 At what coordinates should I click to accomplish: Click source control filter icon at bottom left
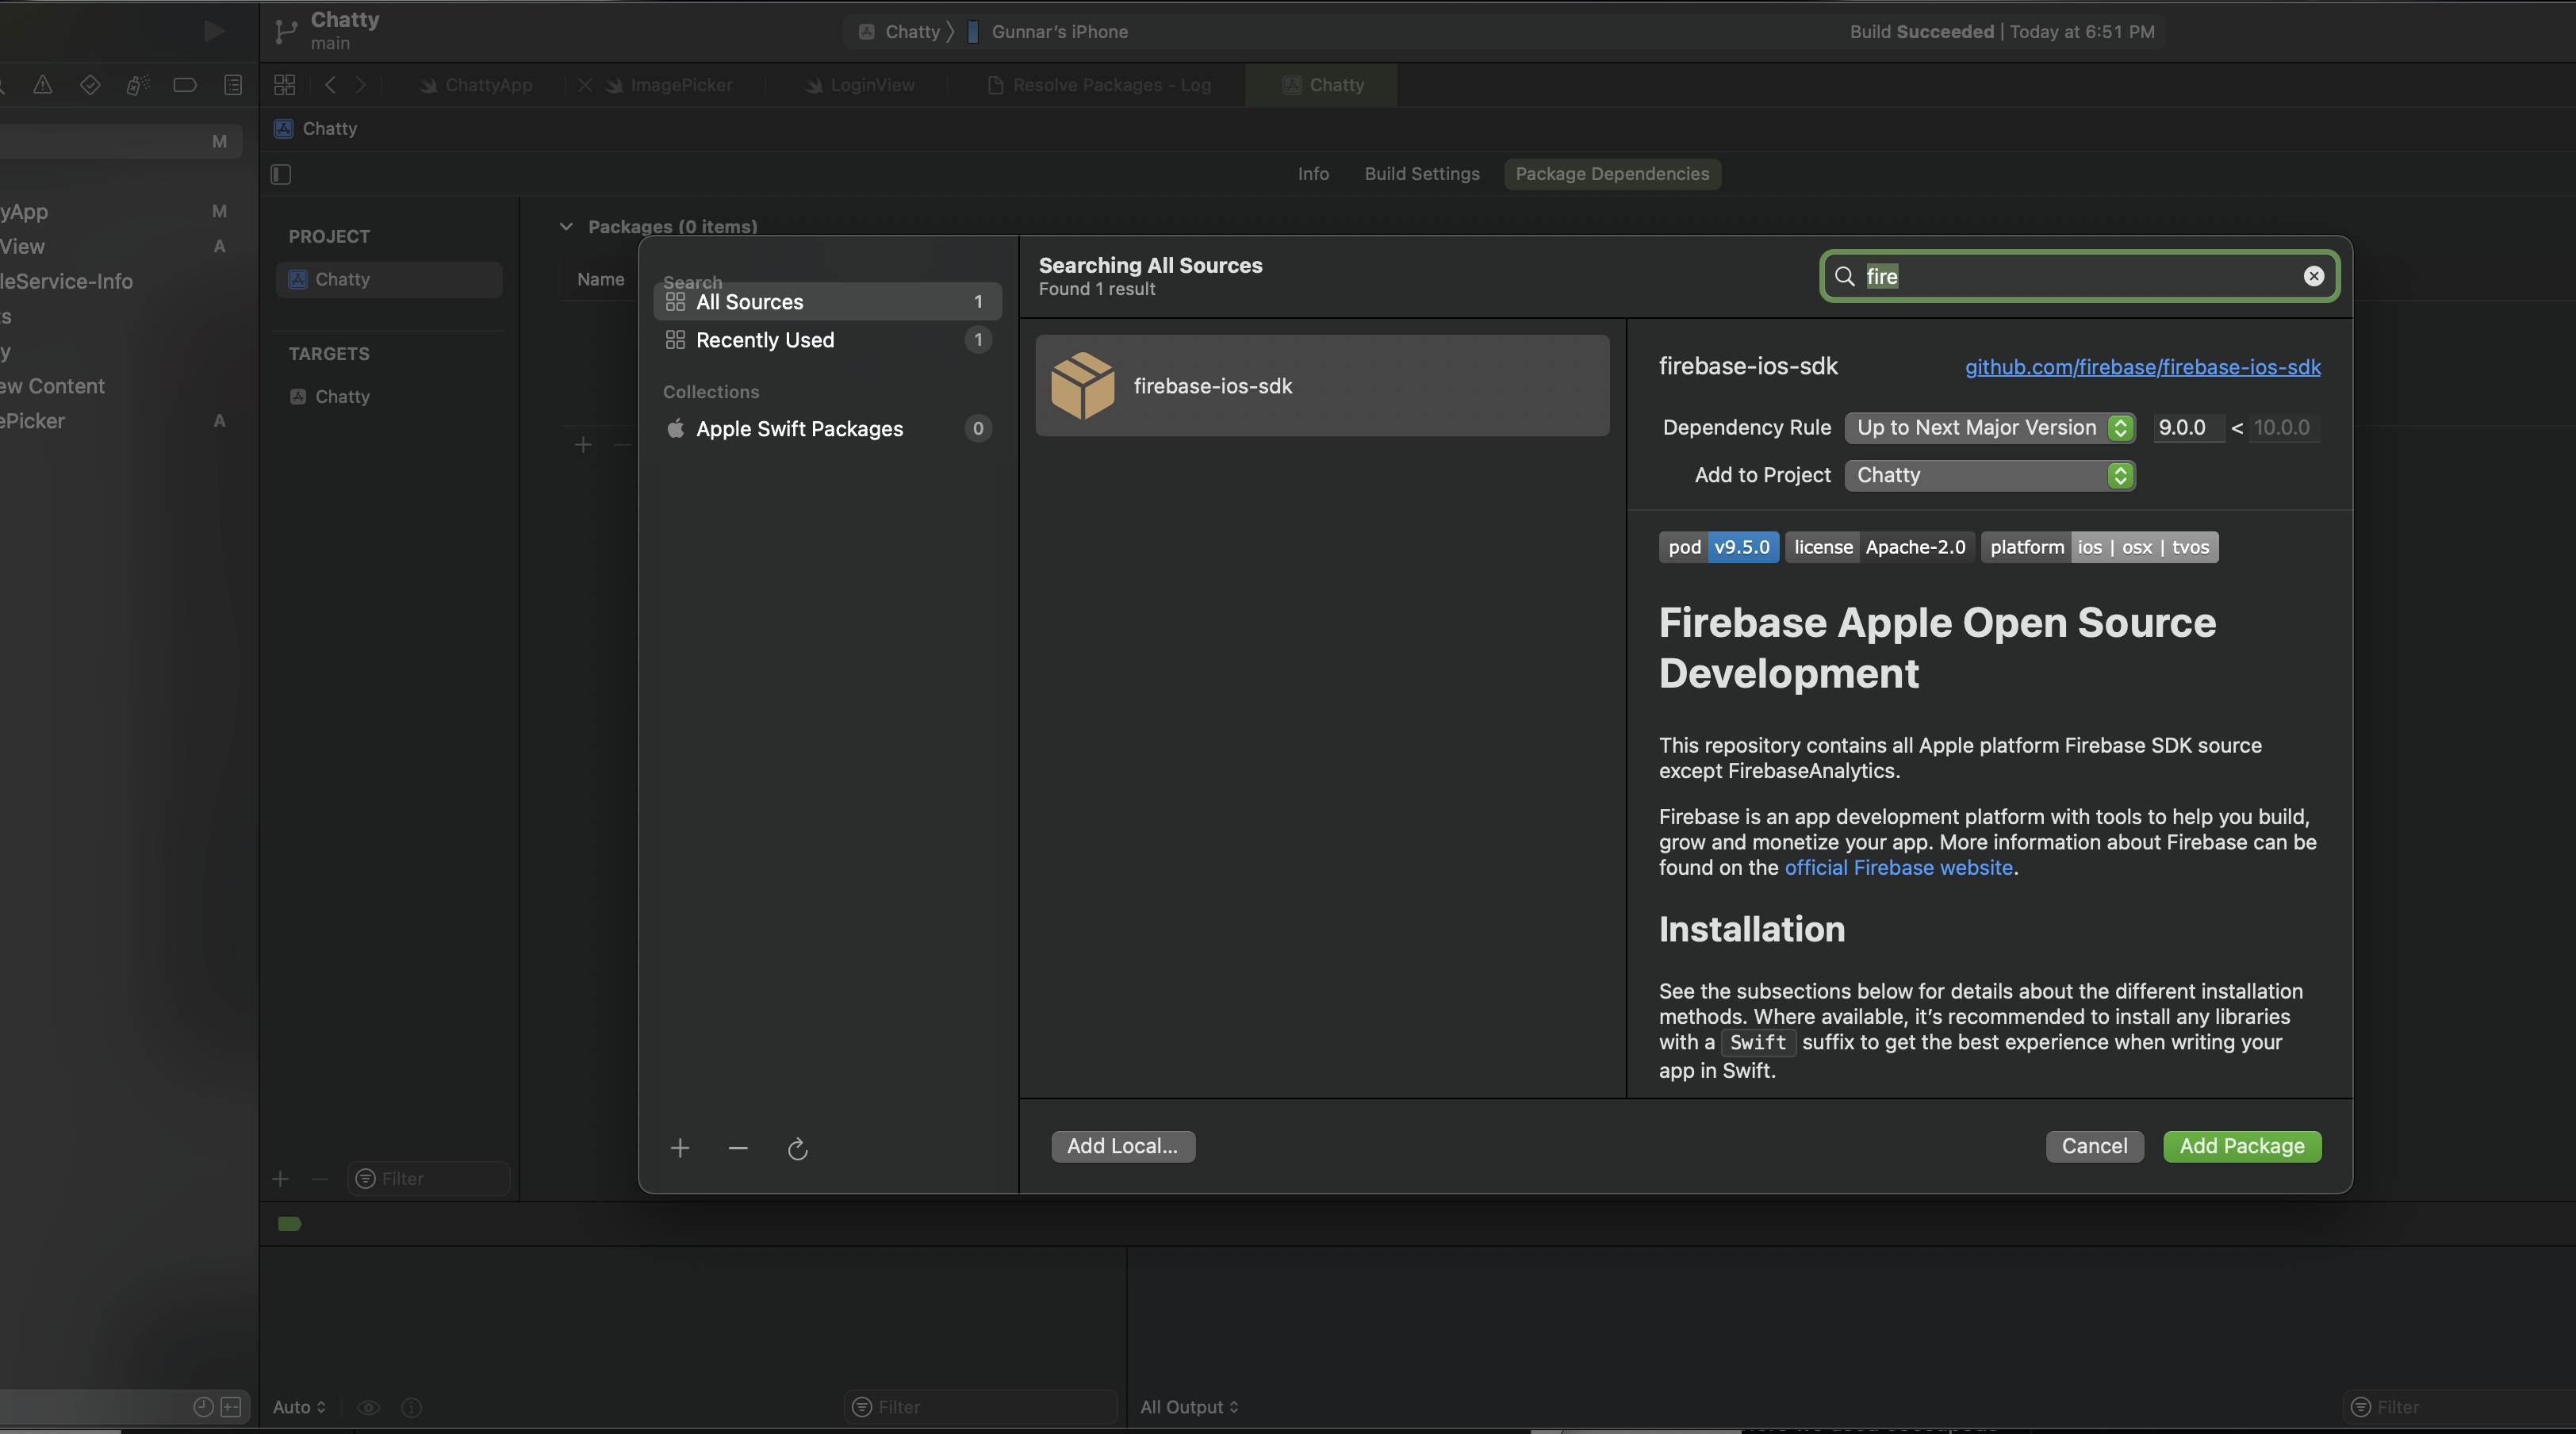(x=231, y=1407)
